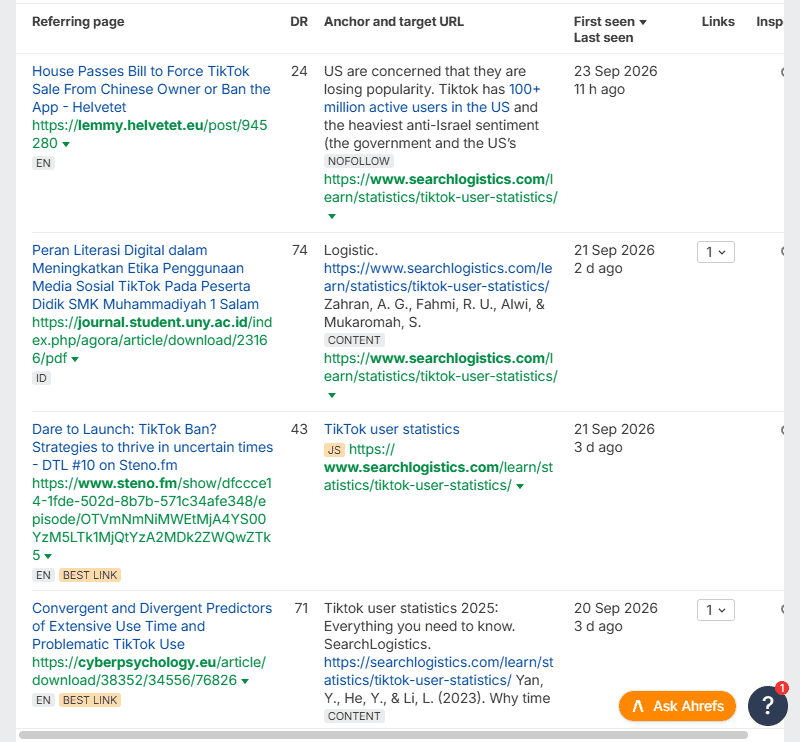The width and height of the screenshot is (800, 742).
Task: Click searchlogistics link in Logistic anchor text
Action: pyautogui.click(x=438, y=277)
